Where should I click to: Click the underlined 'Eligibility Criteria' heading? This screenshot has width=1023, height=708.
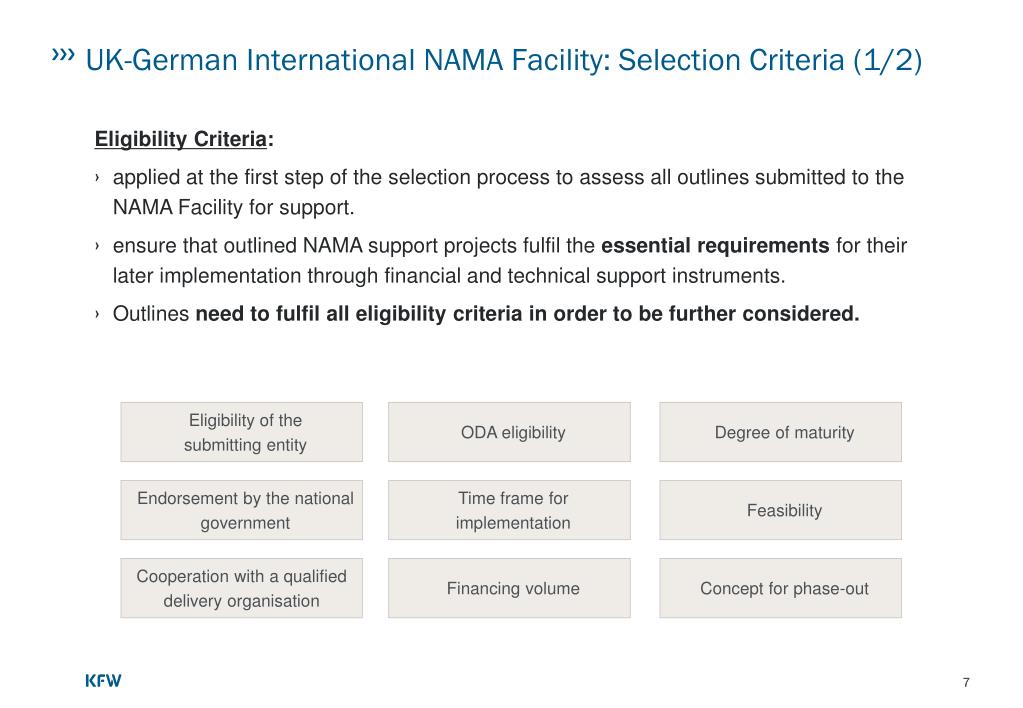(x=181, y=139)
